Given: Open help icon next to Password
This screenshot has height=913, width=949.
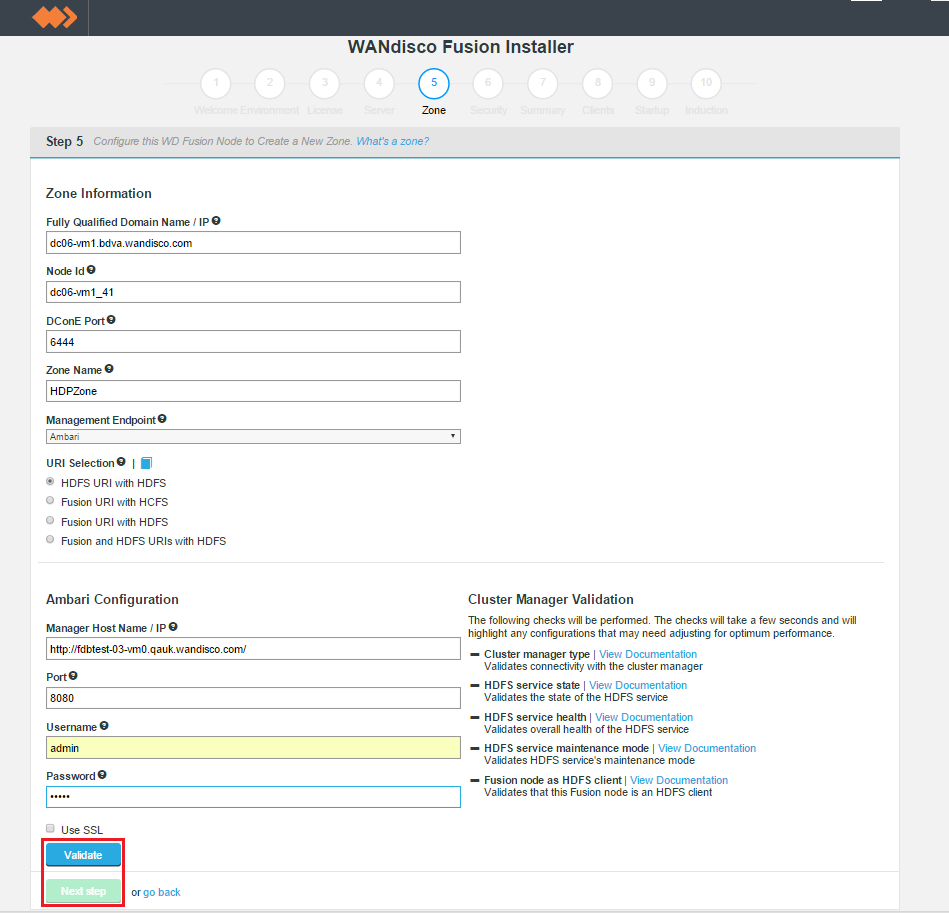Looking at the screenshot, I should 102,774.
